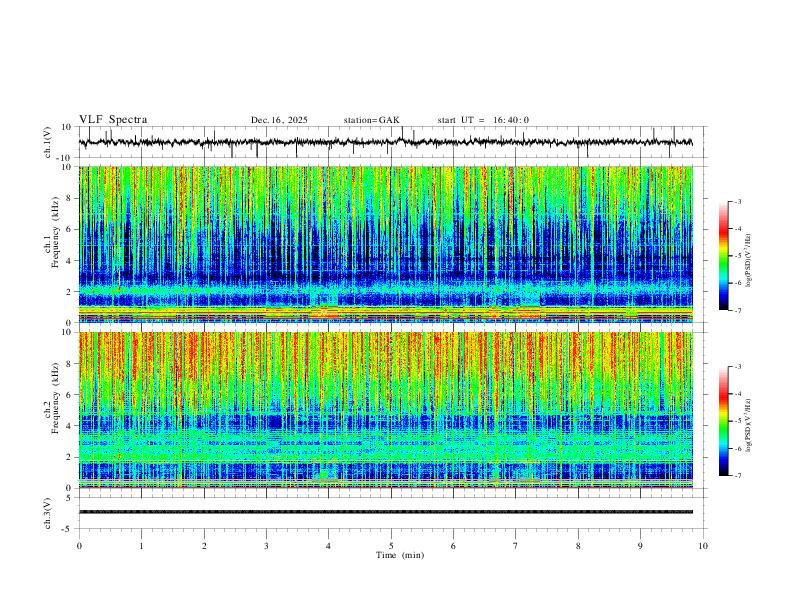Click the "4" kHz tick on ch.2 frequency axis
This screenshot has width=792, height=612.
pos(69,426)
